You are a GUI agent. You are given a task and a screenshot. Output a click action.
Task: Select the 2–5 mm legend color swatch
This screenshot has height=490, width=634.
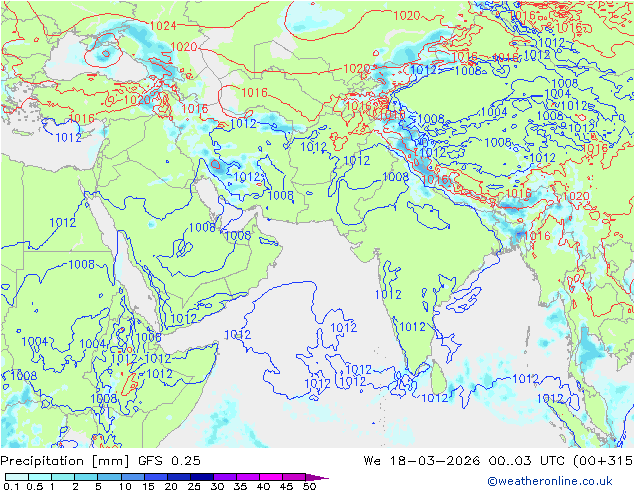click(x=86, y=477)
